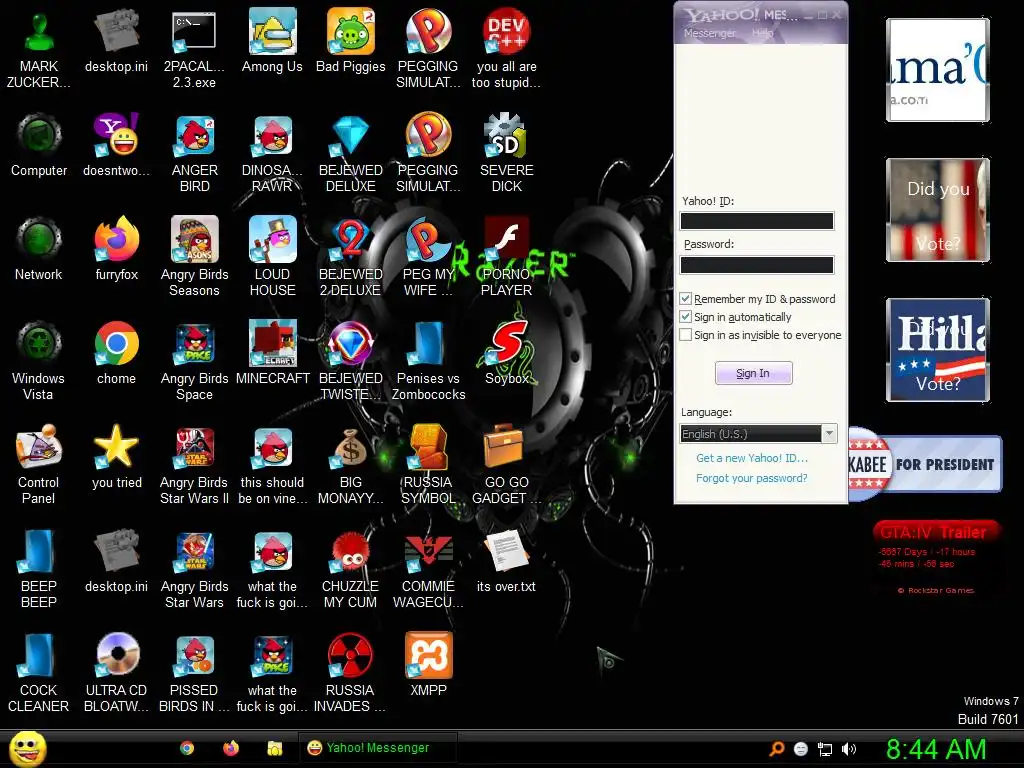Open the Did you Vote? Hillary gadget
This screenshot has width=1024, height=768.
pyautogui.click(x=938, y=349)
